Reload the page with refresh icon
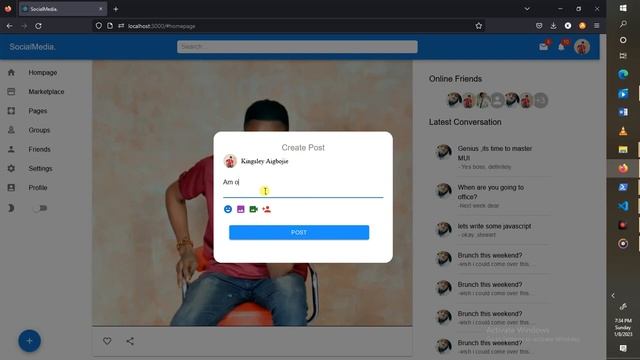 point(38,26)
